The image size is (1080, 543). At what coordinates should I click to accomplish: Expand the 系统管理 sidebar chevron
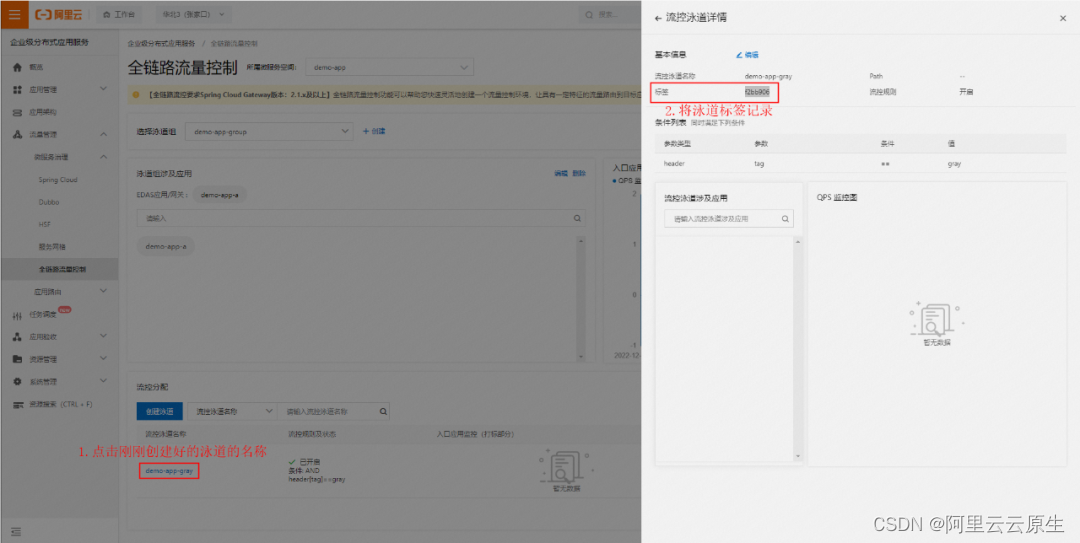click(x=103, y=380)
